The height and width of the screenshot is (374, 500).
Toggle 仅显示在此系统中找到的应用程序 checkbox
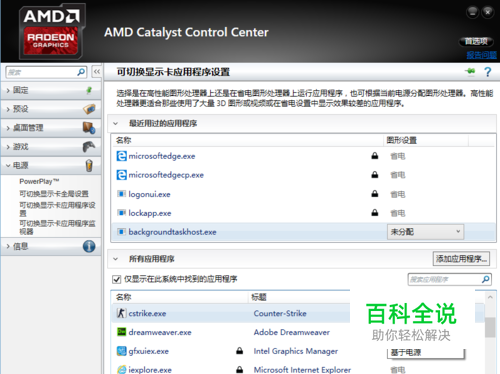coord(116,279)
